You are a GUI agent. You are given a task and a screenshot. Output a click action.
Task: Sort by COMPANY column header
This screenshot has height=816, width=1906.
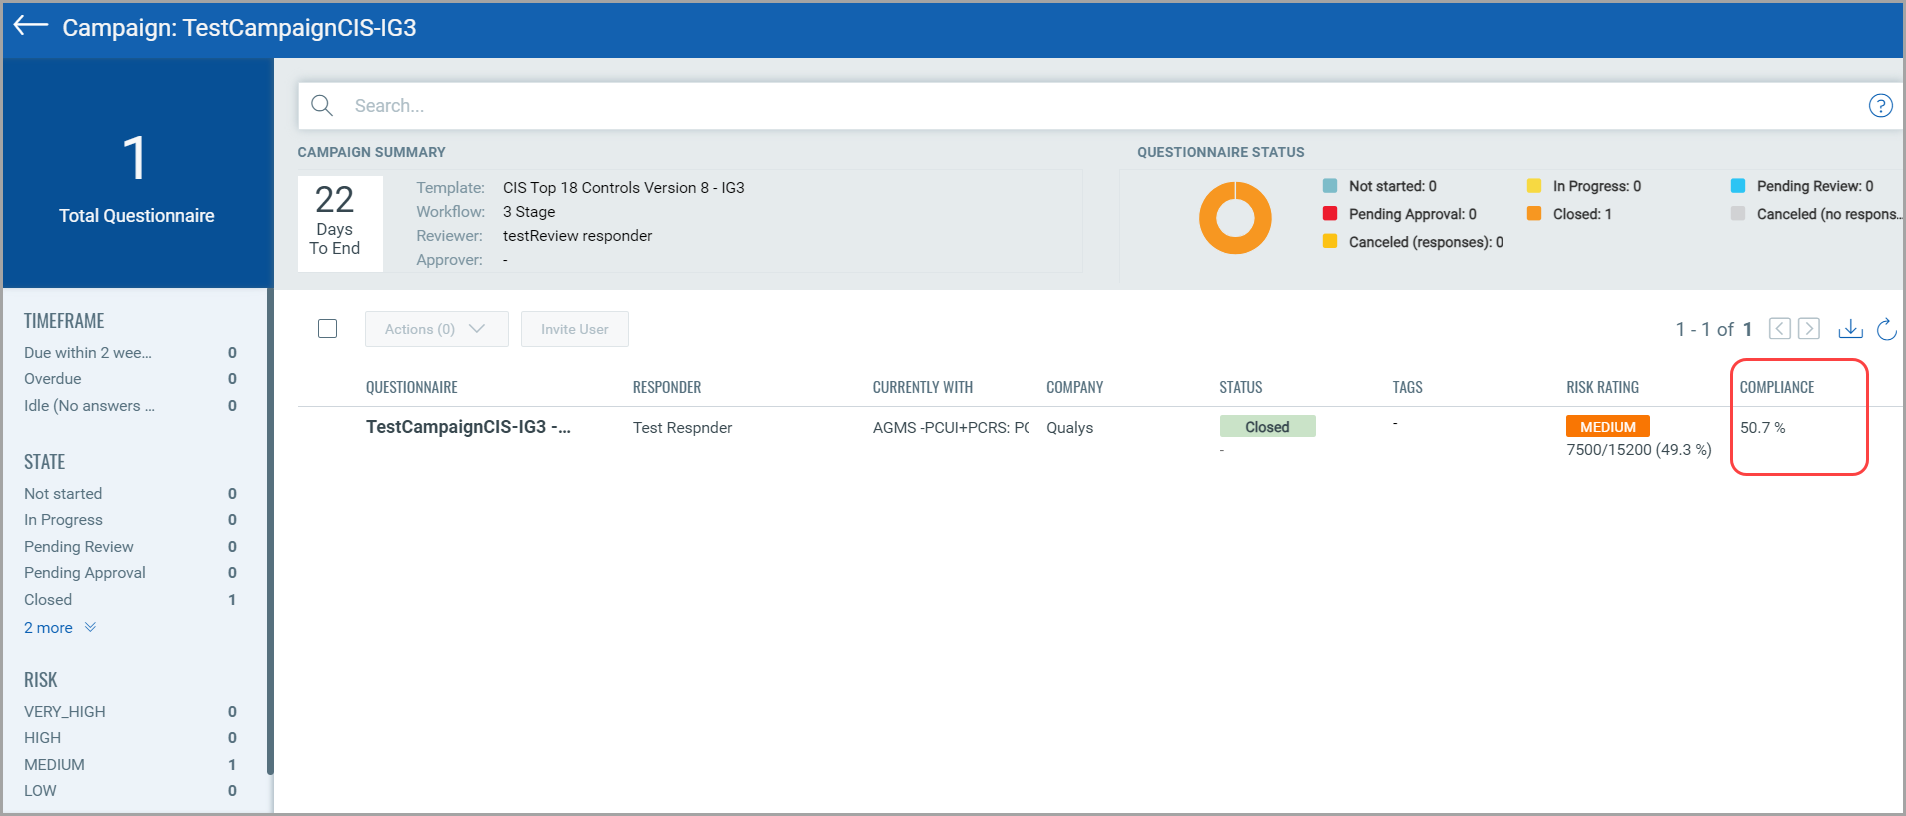(x=1074, y=387)
